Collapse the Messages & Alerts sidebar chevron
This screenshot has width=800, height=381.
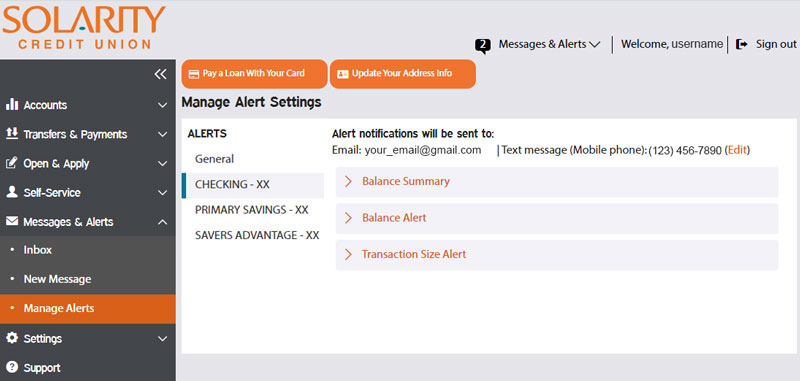click(x=162, y=222)
